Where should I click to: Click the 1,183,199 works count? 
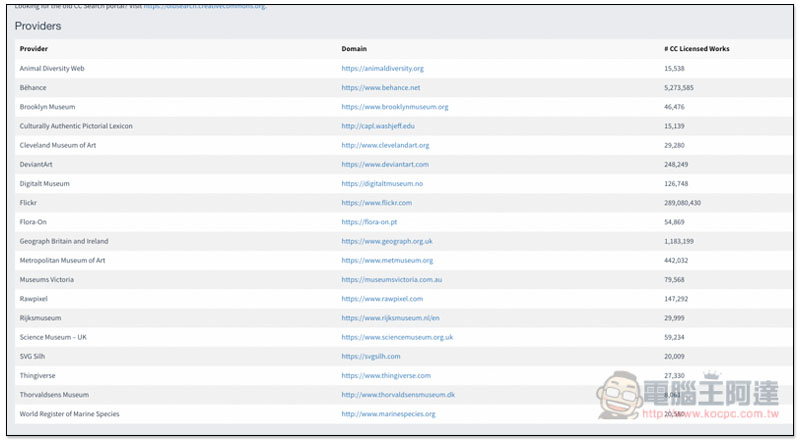[x=679, y=241]
